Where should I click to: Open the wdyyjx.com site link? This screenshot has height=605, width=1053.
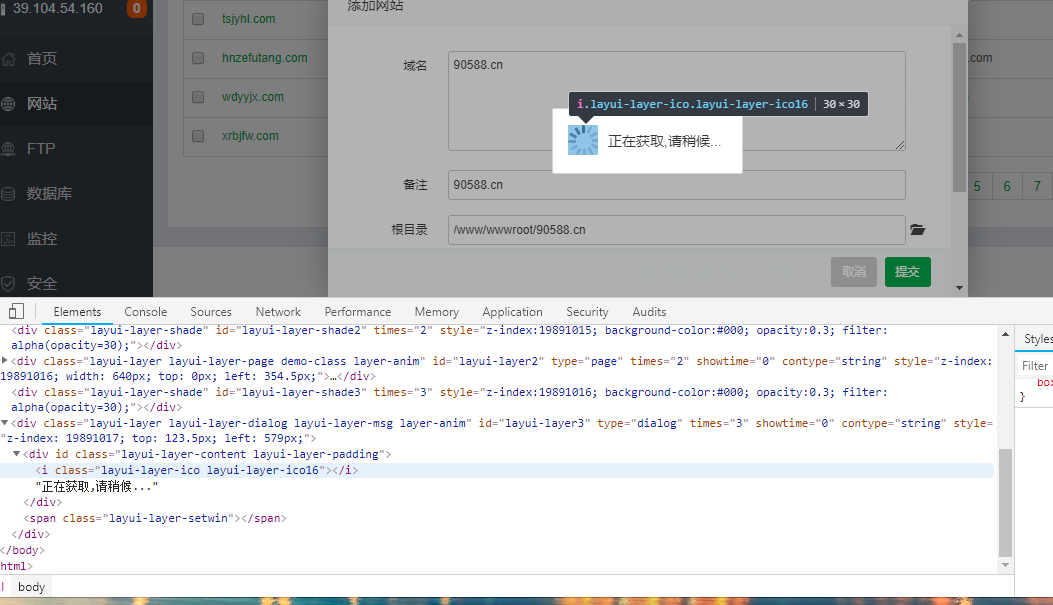click(253, 97)
